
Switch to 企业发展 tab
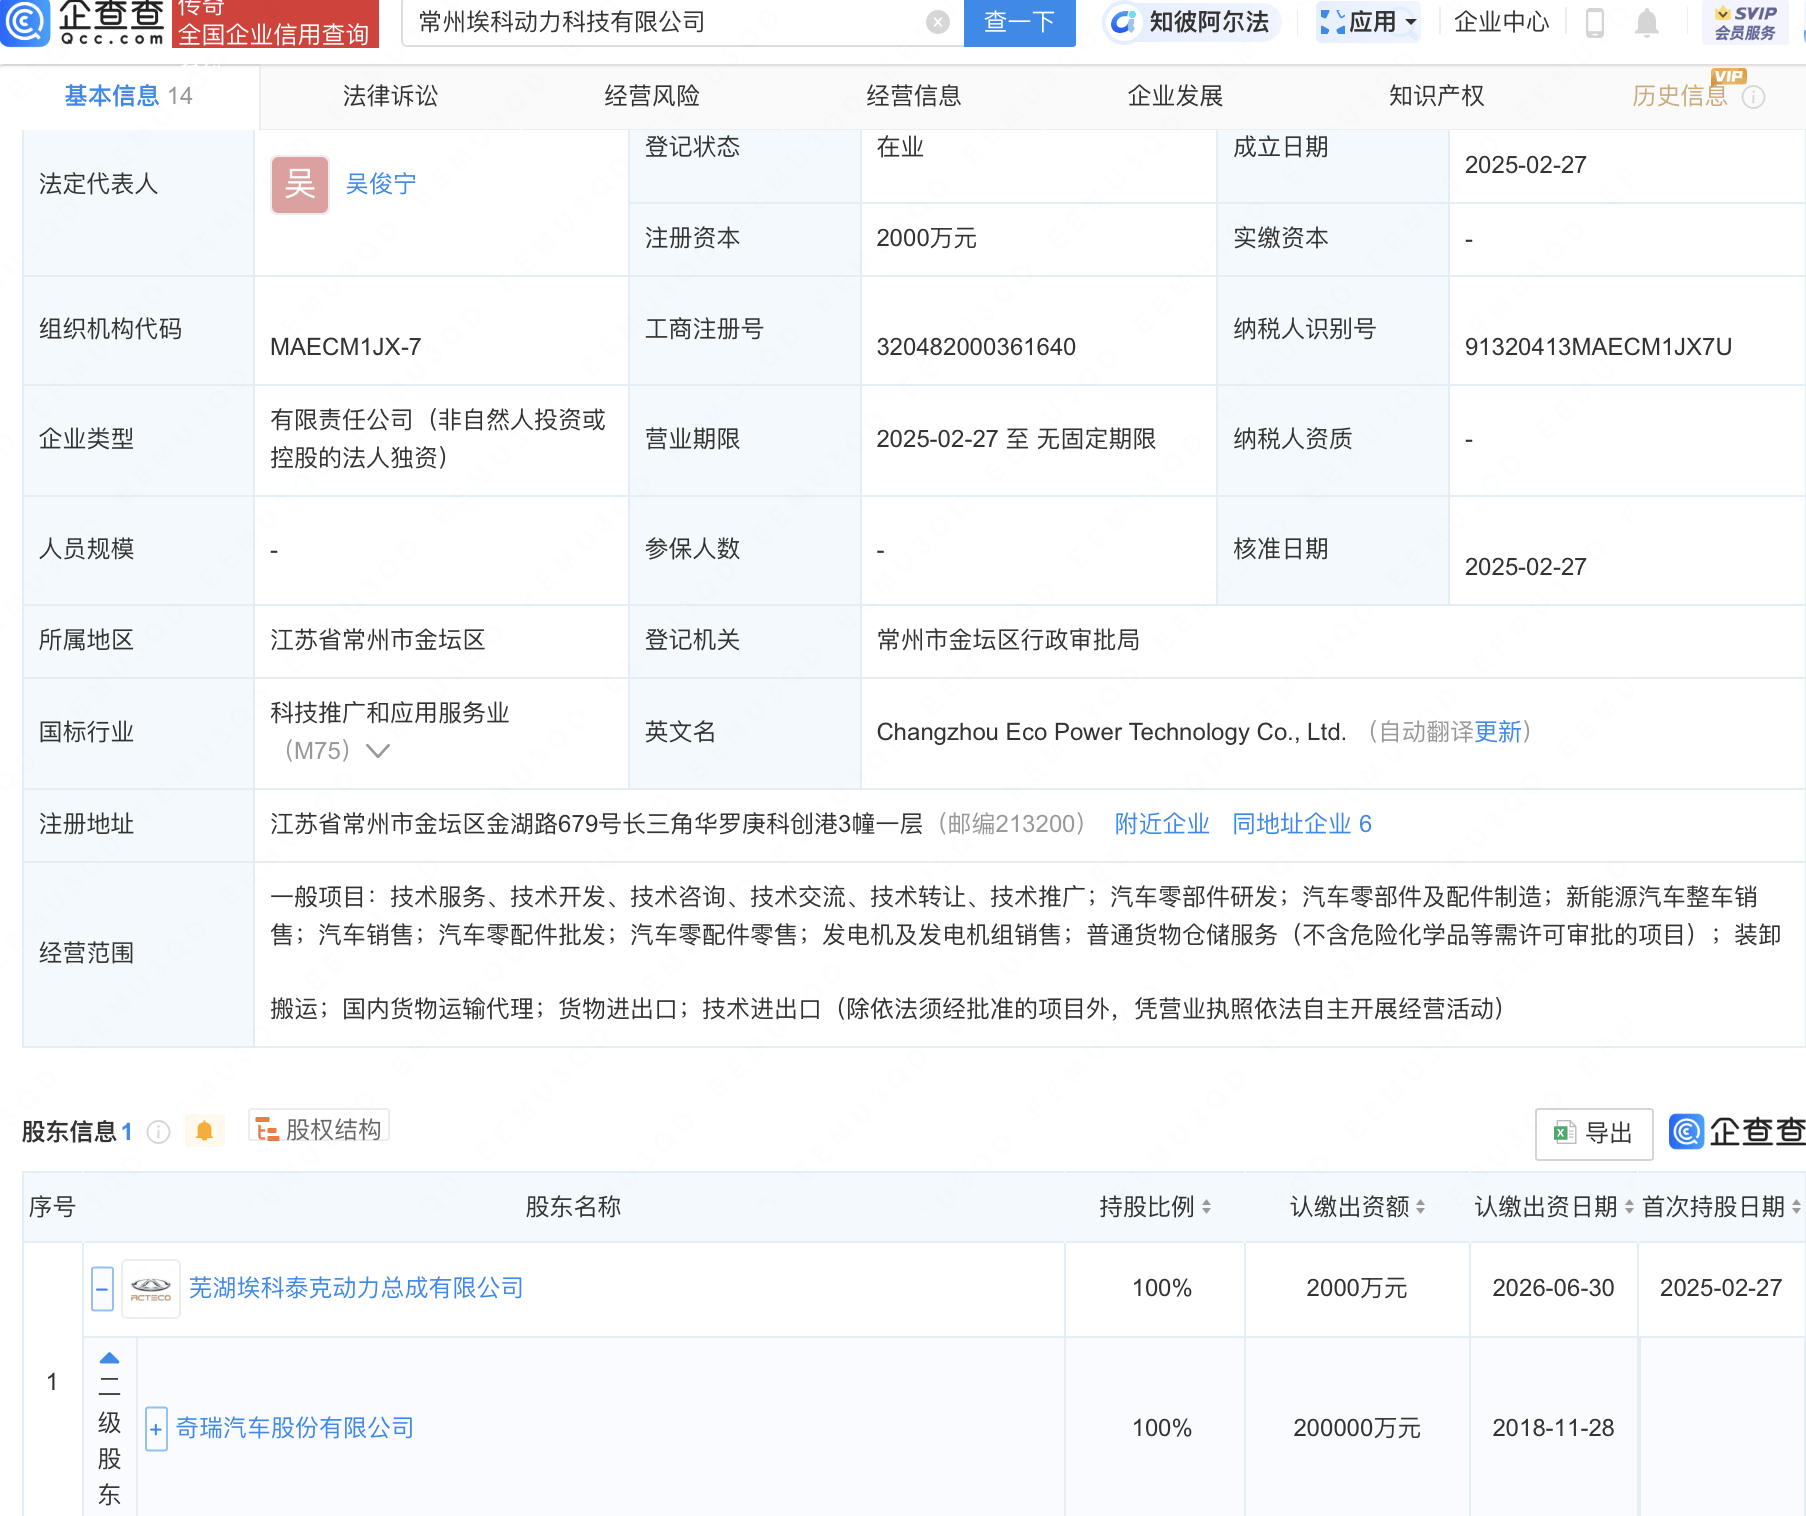pos(1175,96)
